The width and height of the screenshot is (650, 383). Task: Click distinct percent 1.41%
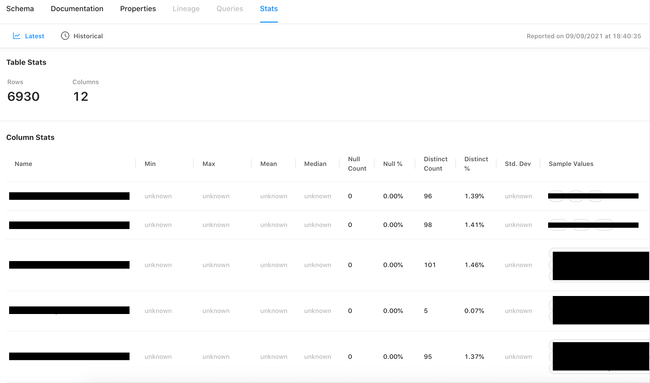click(x=474, y=225)
